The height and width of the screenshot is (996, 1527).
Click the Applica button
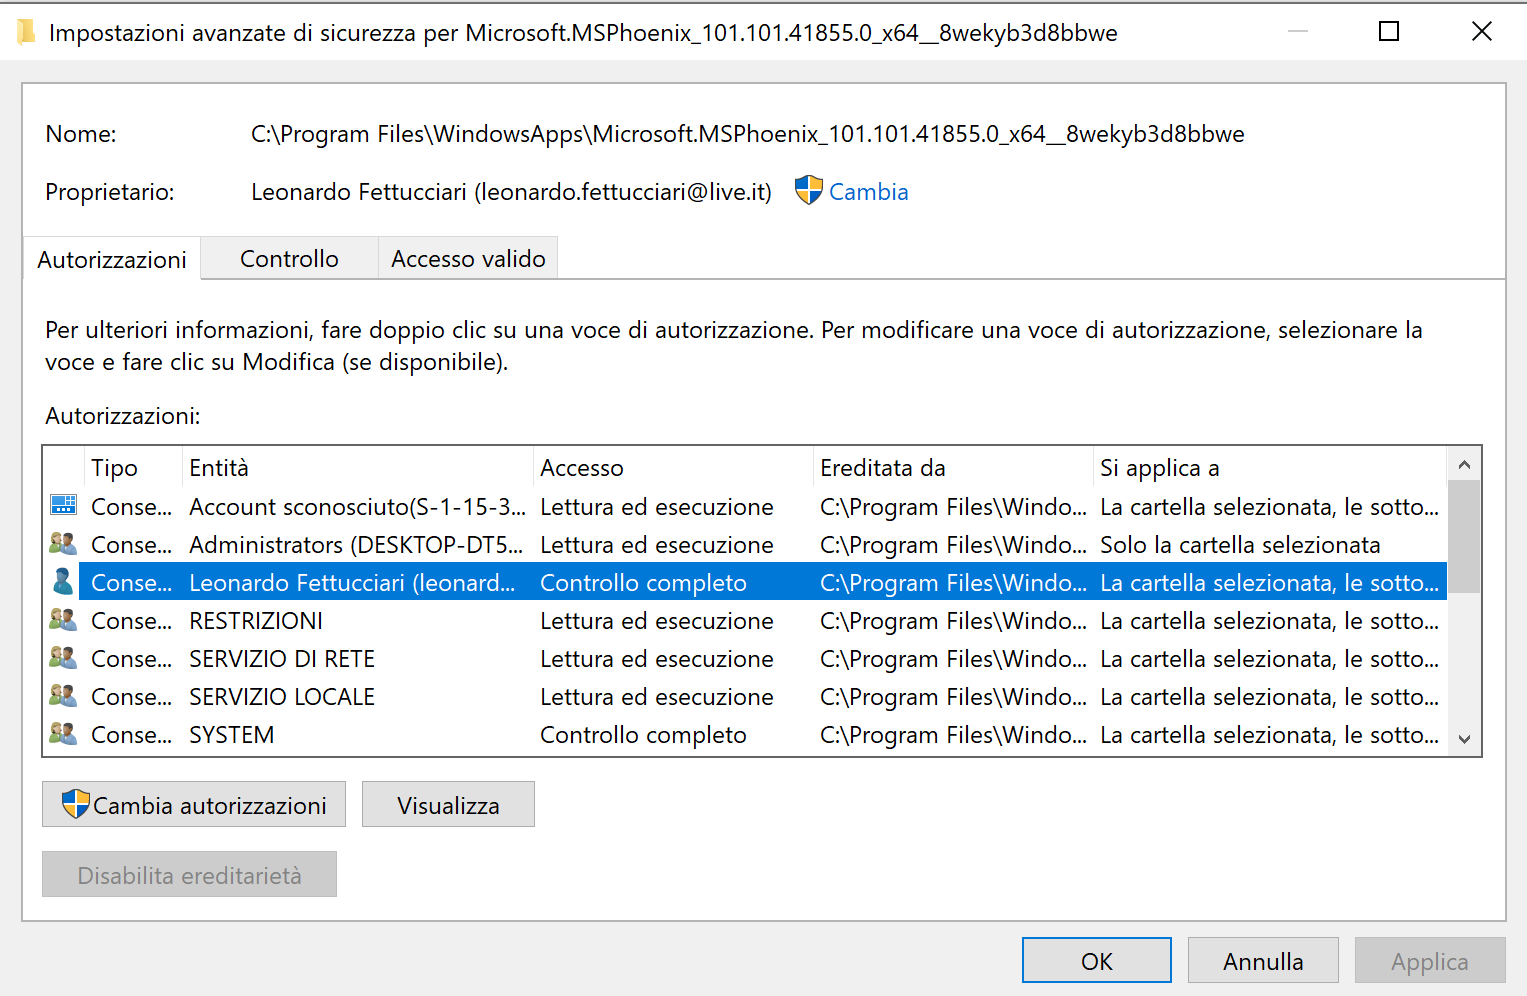1430,960
